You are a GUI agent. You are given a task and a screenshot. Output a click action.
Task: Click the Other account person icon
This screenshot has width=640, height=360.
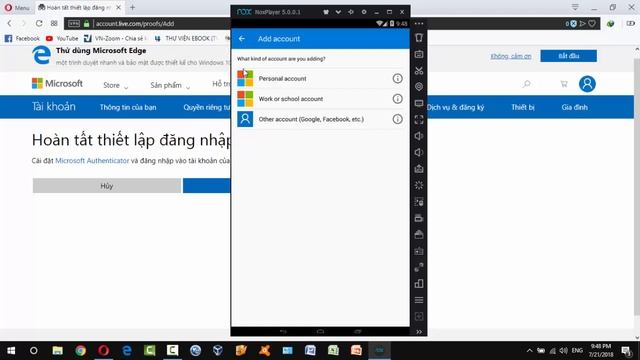tap(245, 119)
